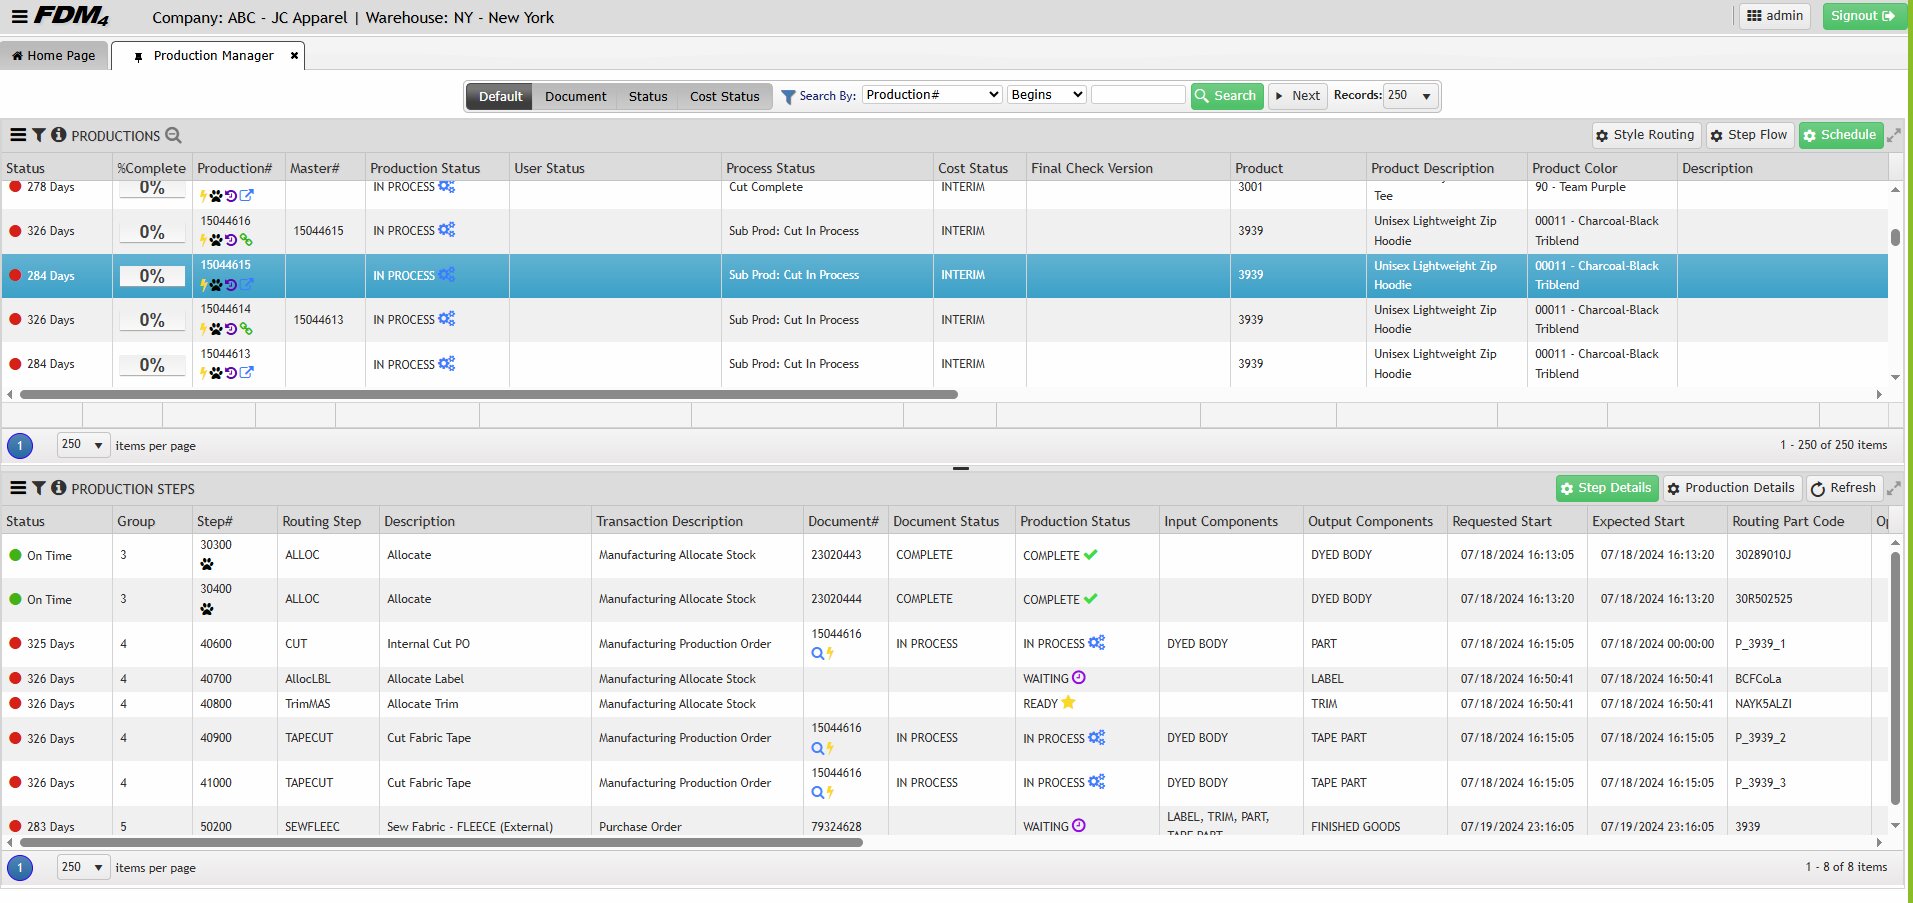Click the info icon in the Production Steps header
The width and height of the screenshot is (1913, 903).
[59, 488]
